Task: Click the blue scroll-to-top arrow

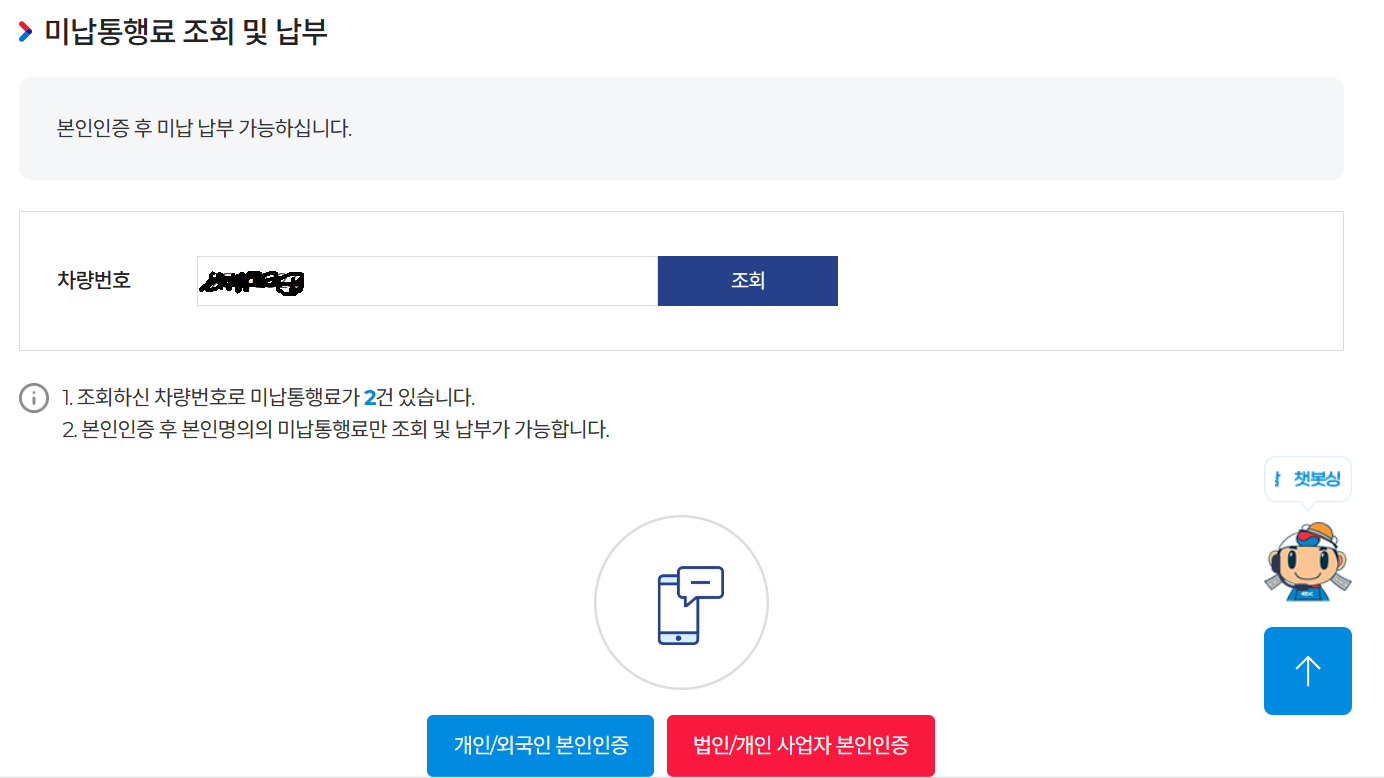Action: tap(1307, 670)
